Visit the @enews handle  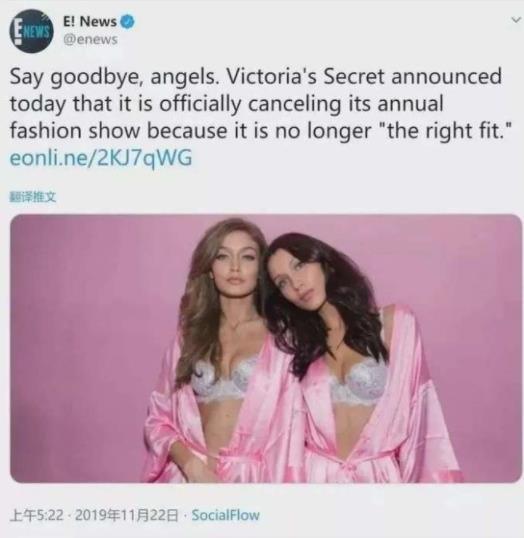pyautogui.click(x=90, y=40)
